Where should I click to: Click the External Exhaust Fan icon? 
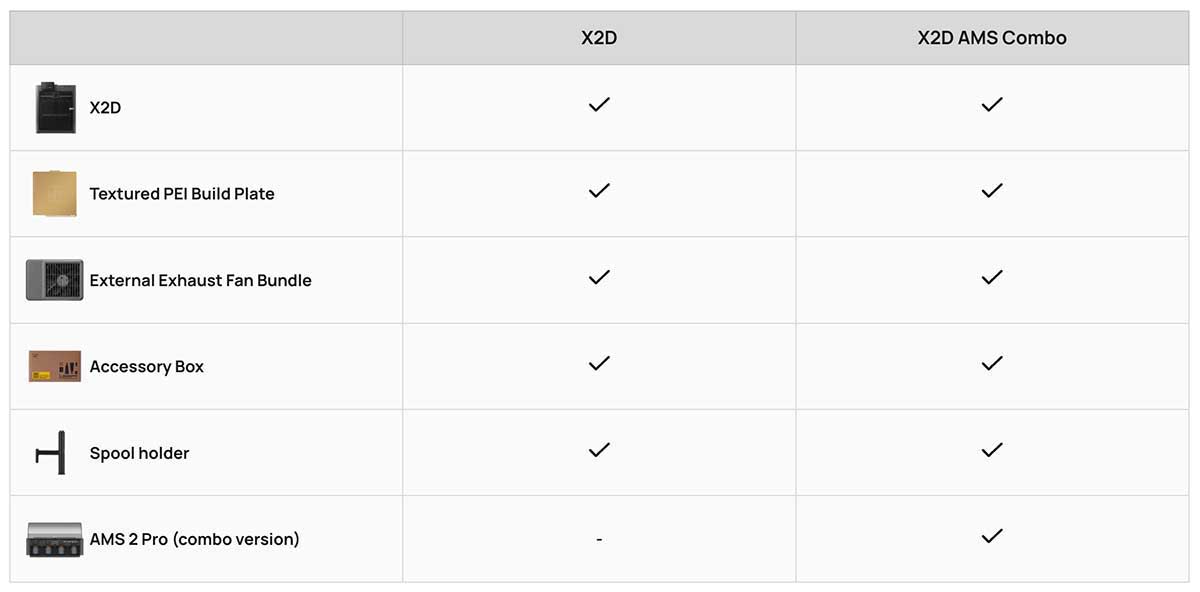click(x=54, y=280)
